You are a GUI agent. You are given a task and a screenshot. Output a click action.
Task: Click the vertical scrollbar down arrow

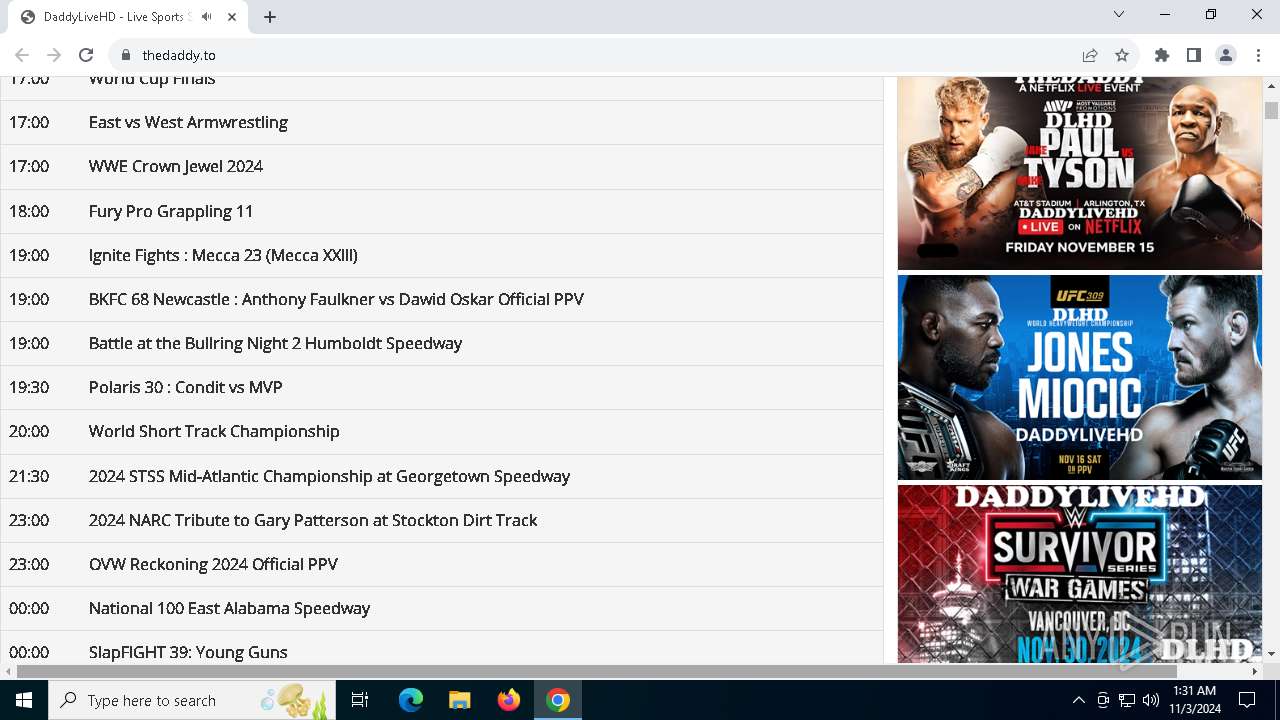[x=1271, y=654]
